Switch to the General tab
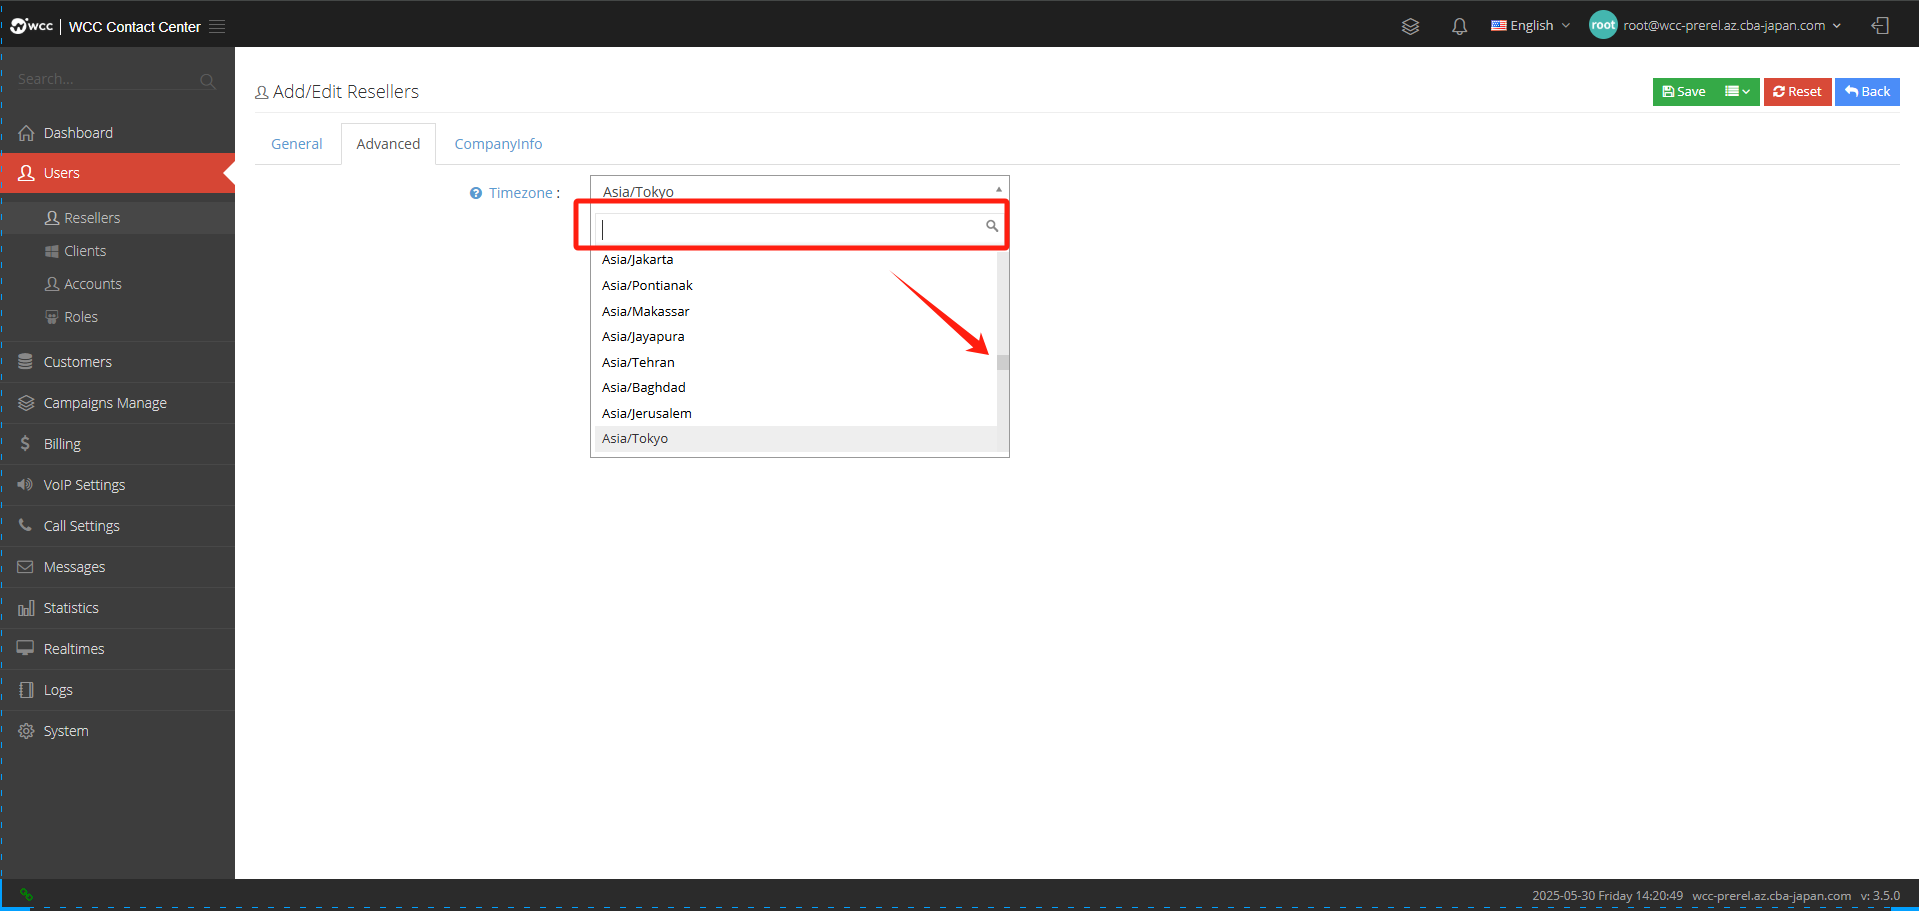 297,144
